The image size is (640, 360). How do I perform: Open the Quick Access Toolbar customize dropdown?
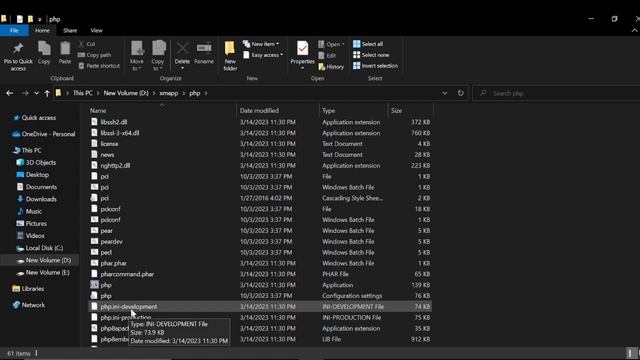(x=40, y=19)
